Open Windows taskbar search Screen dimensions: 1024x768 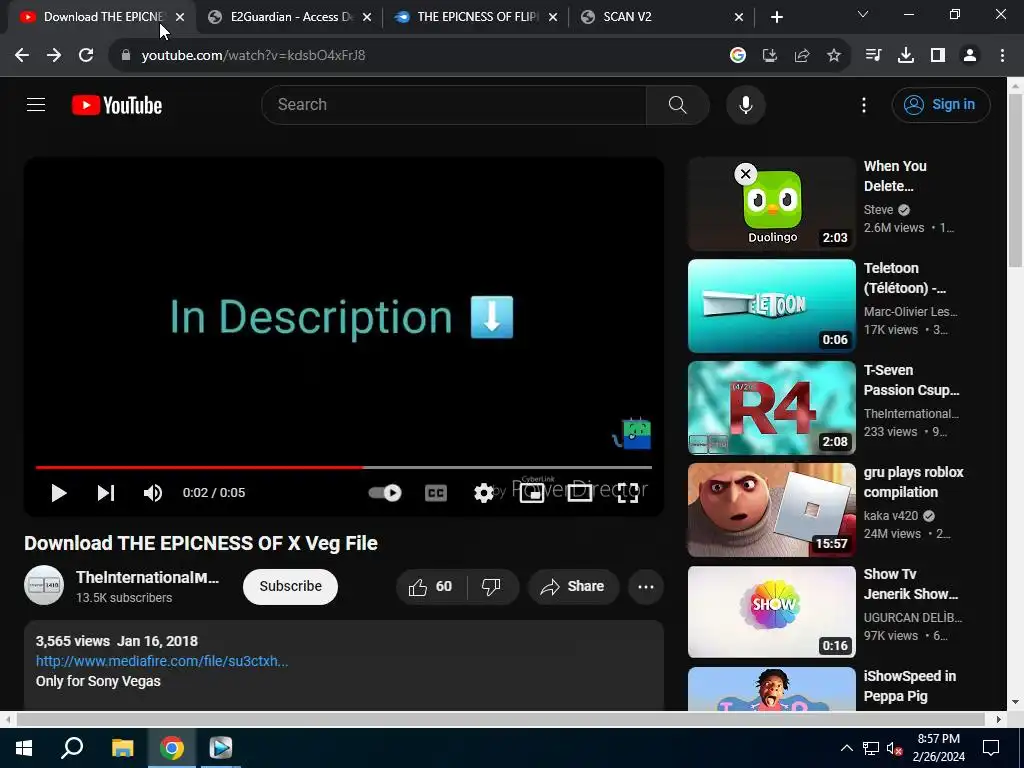coord(72,748)
